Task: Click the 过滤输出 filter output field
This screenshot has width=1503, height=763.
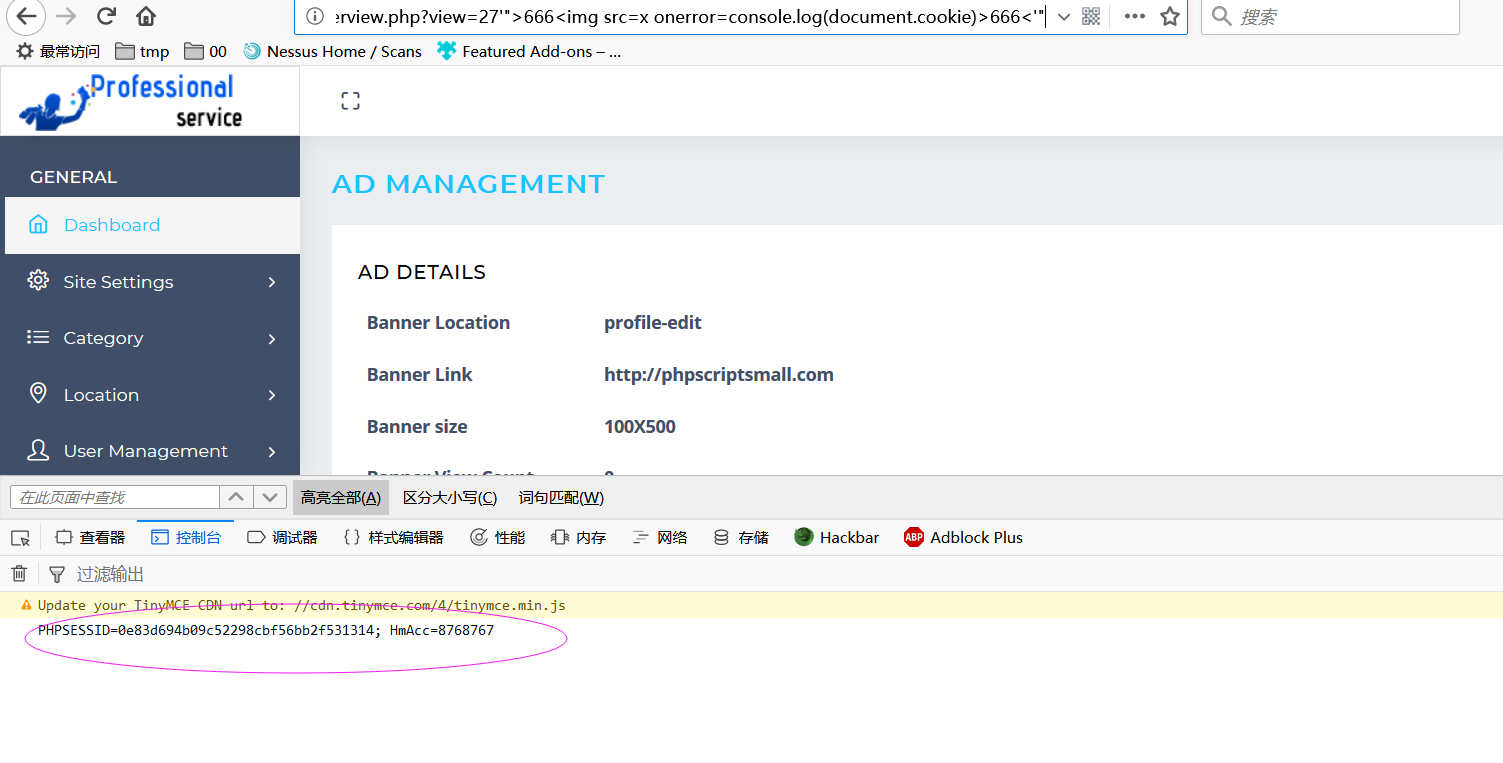Action: tap(111, 574)
